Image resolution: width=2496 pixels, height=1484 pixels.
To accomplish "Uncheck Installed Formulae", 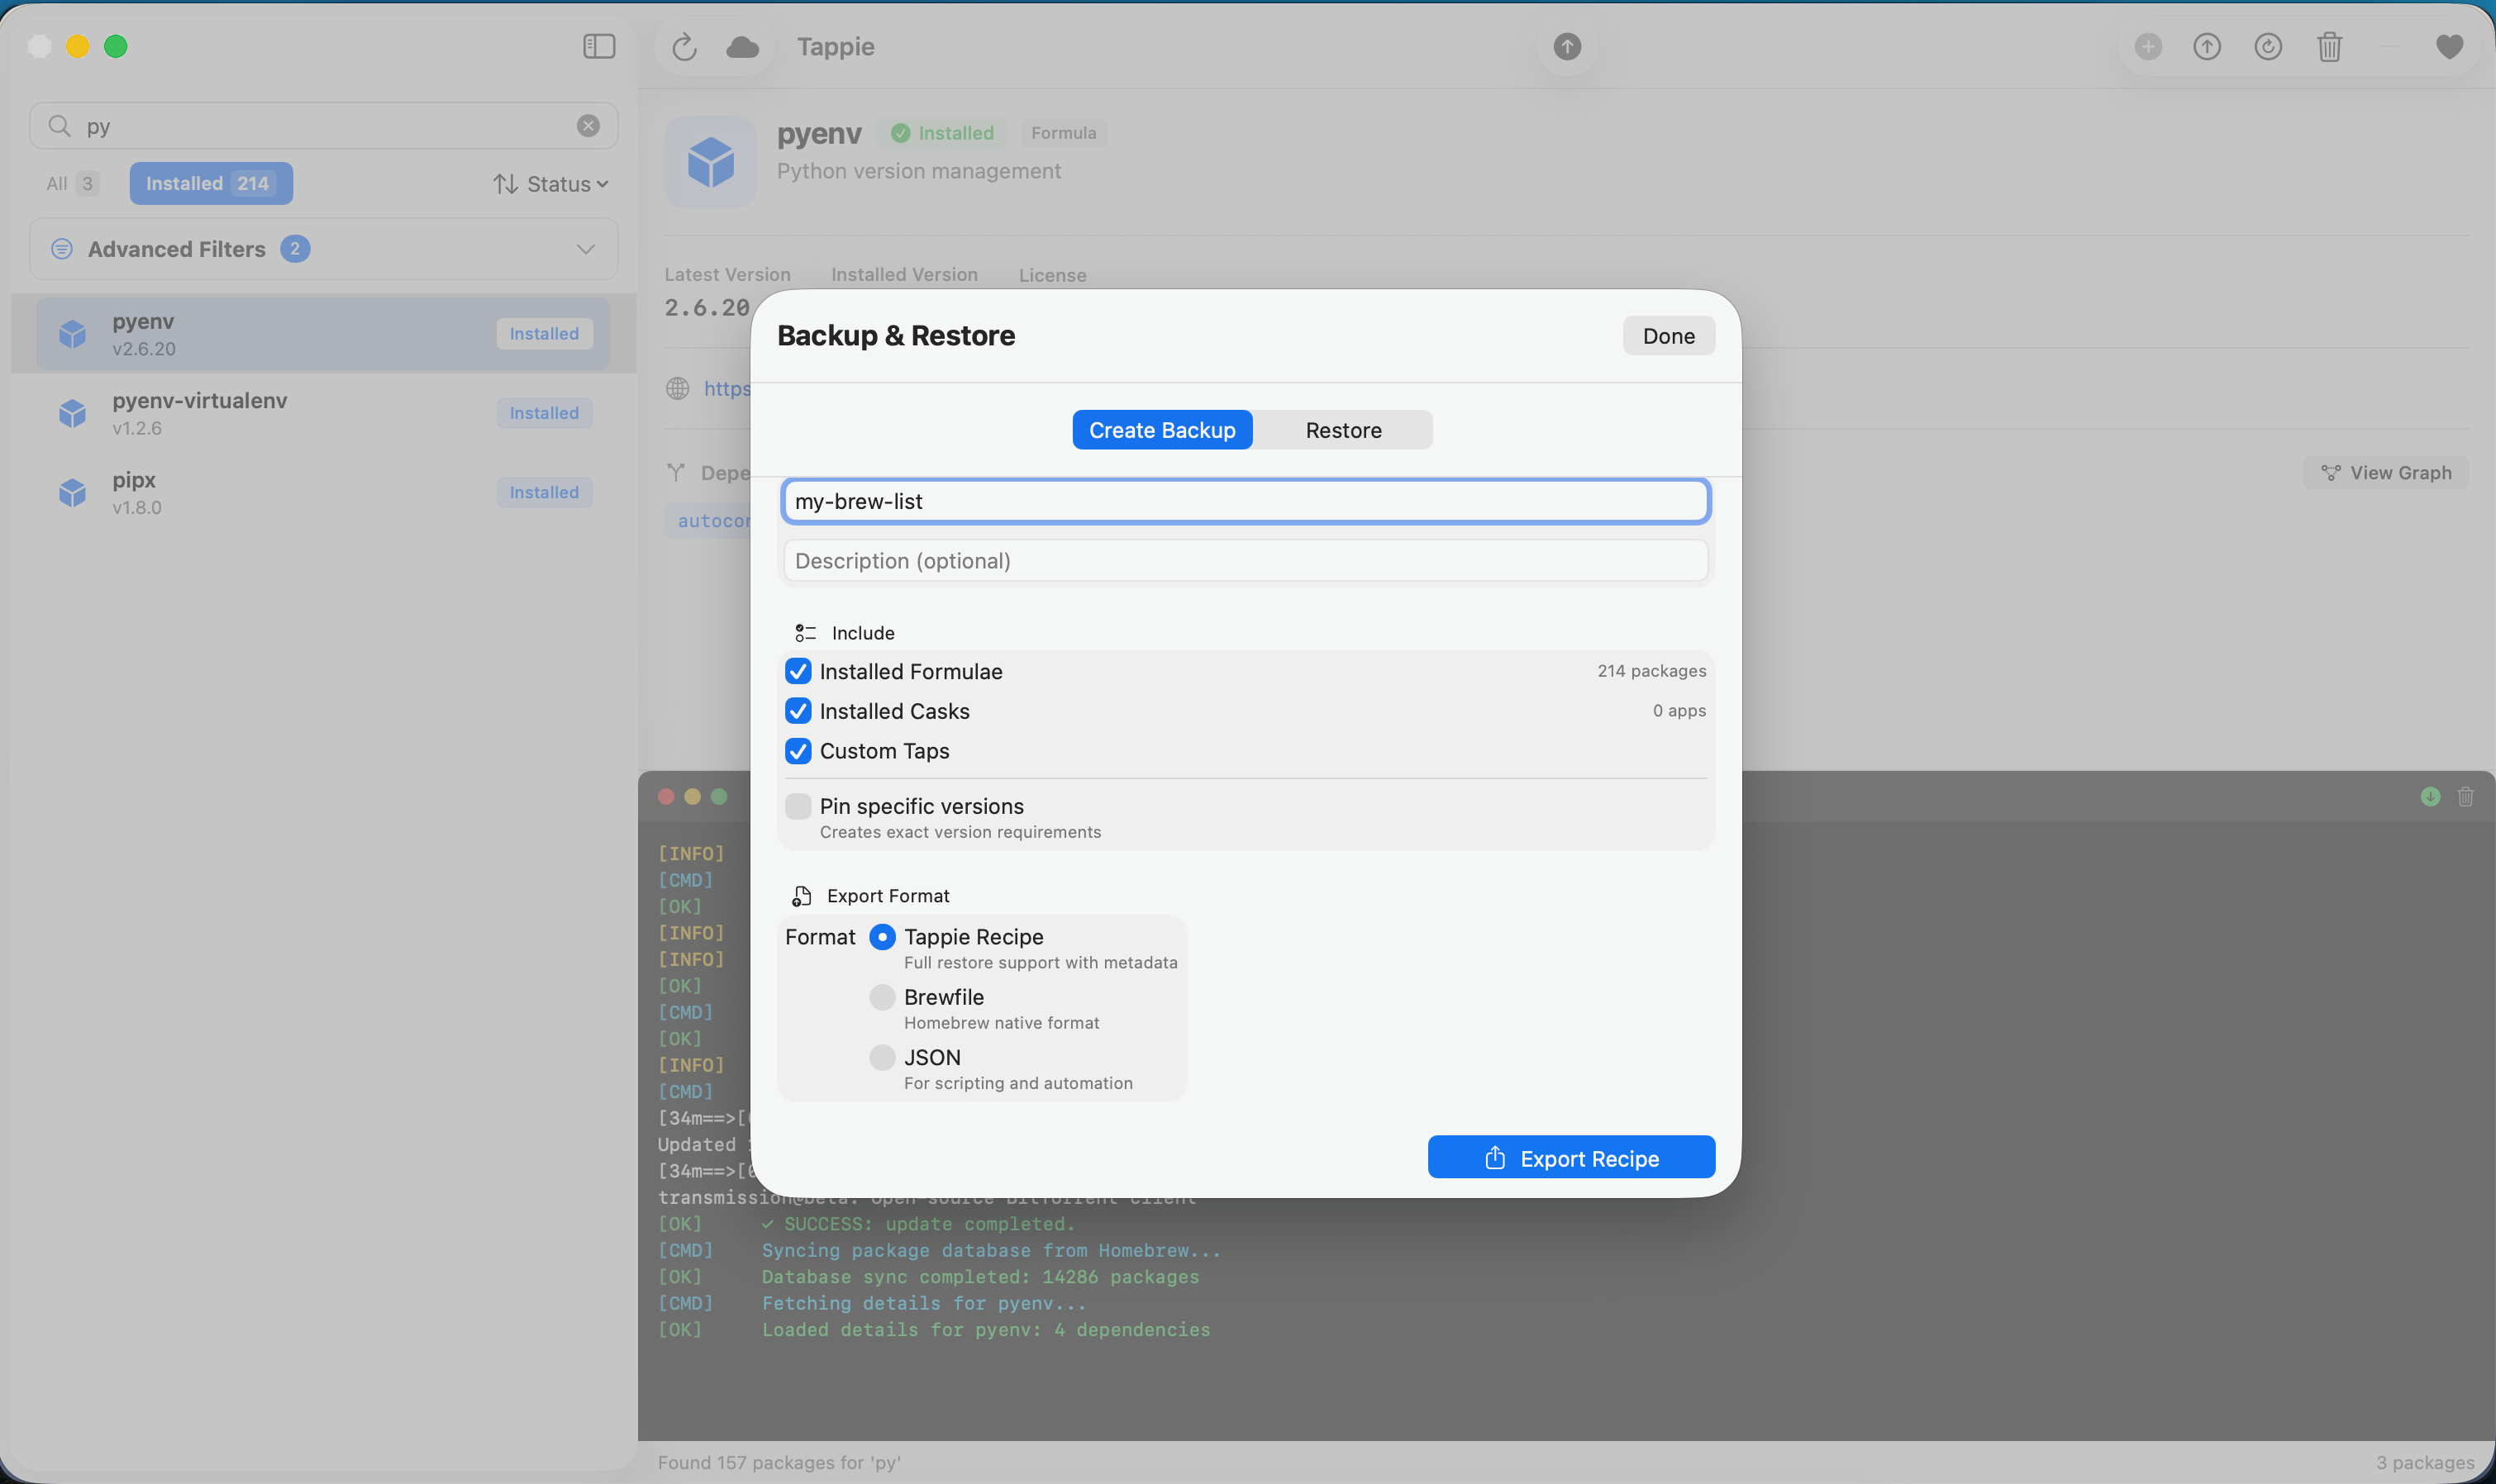I will tap(797, 671).
